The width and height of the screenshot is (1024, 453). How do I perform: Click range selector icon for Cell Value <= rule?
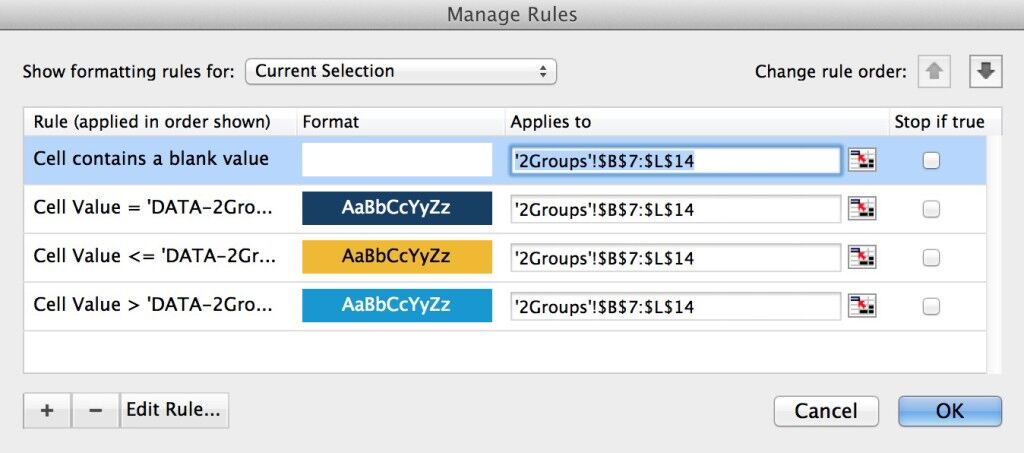coord(860,258)
